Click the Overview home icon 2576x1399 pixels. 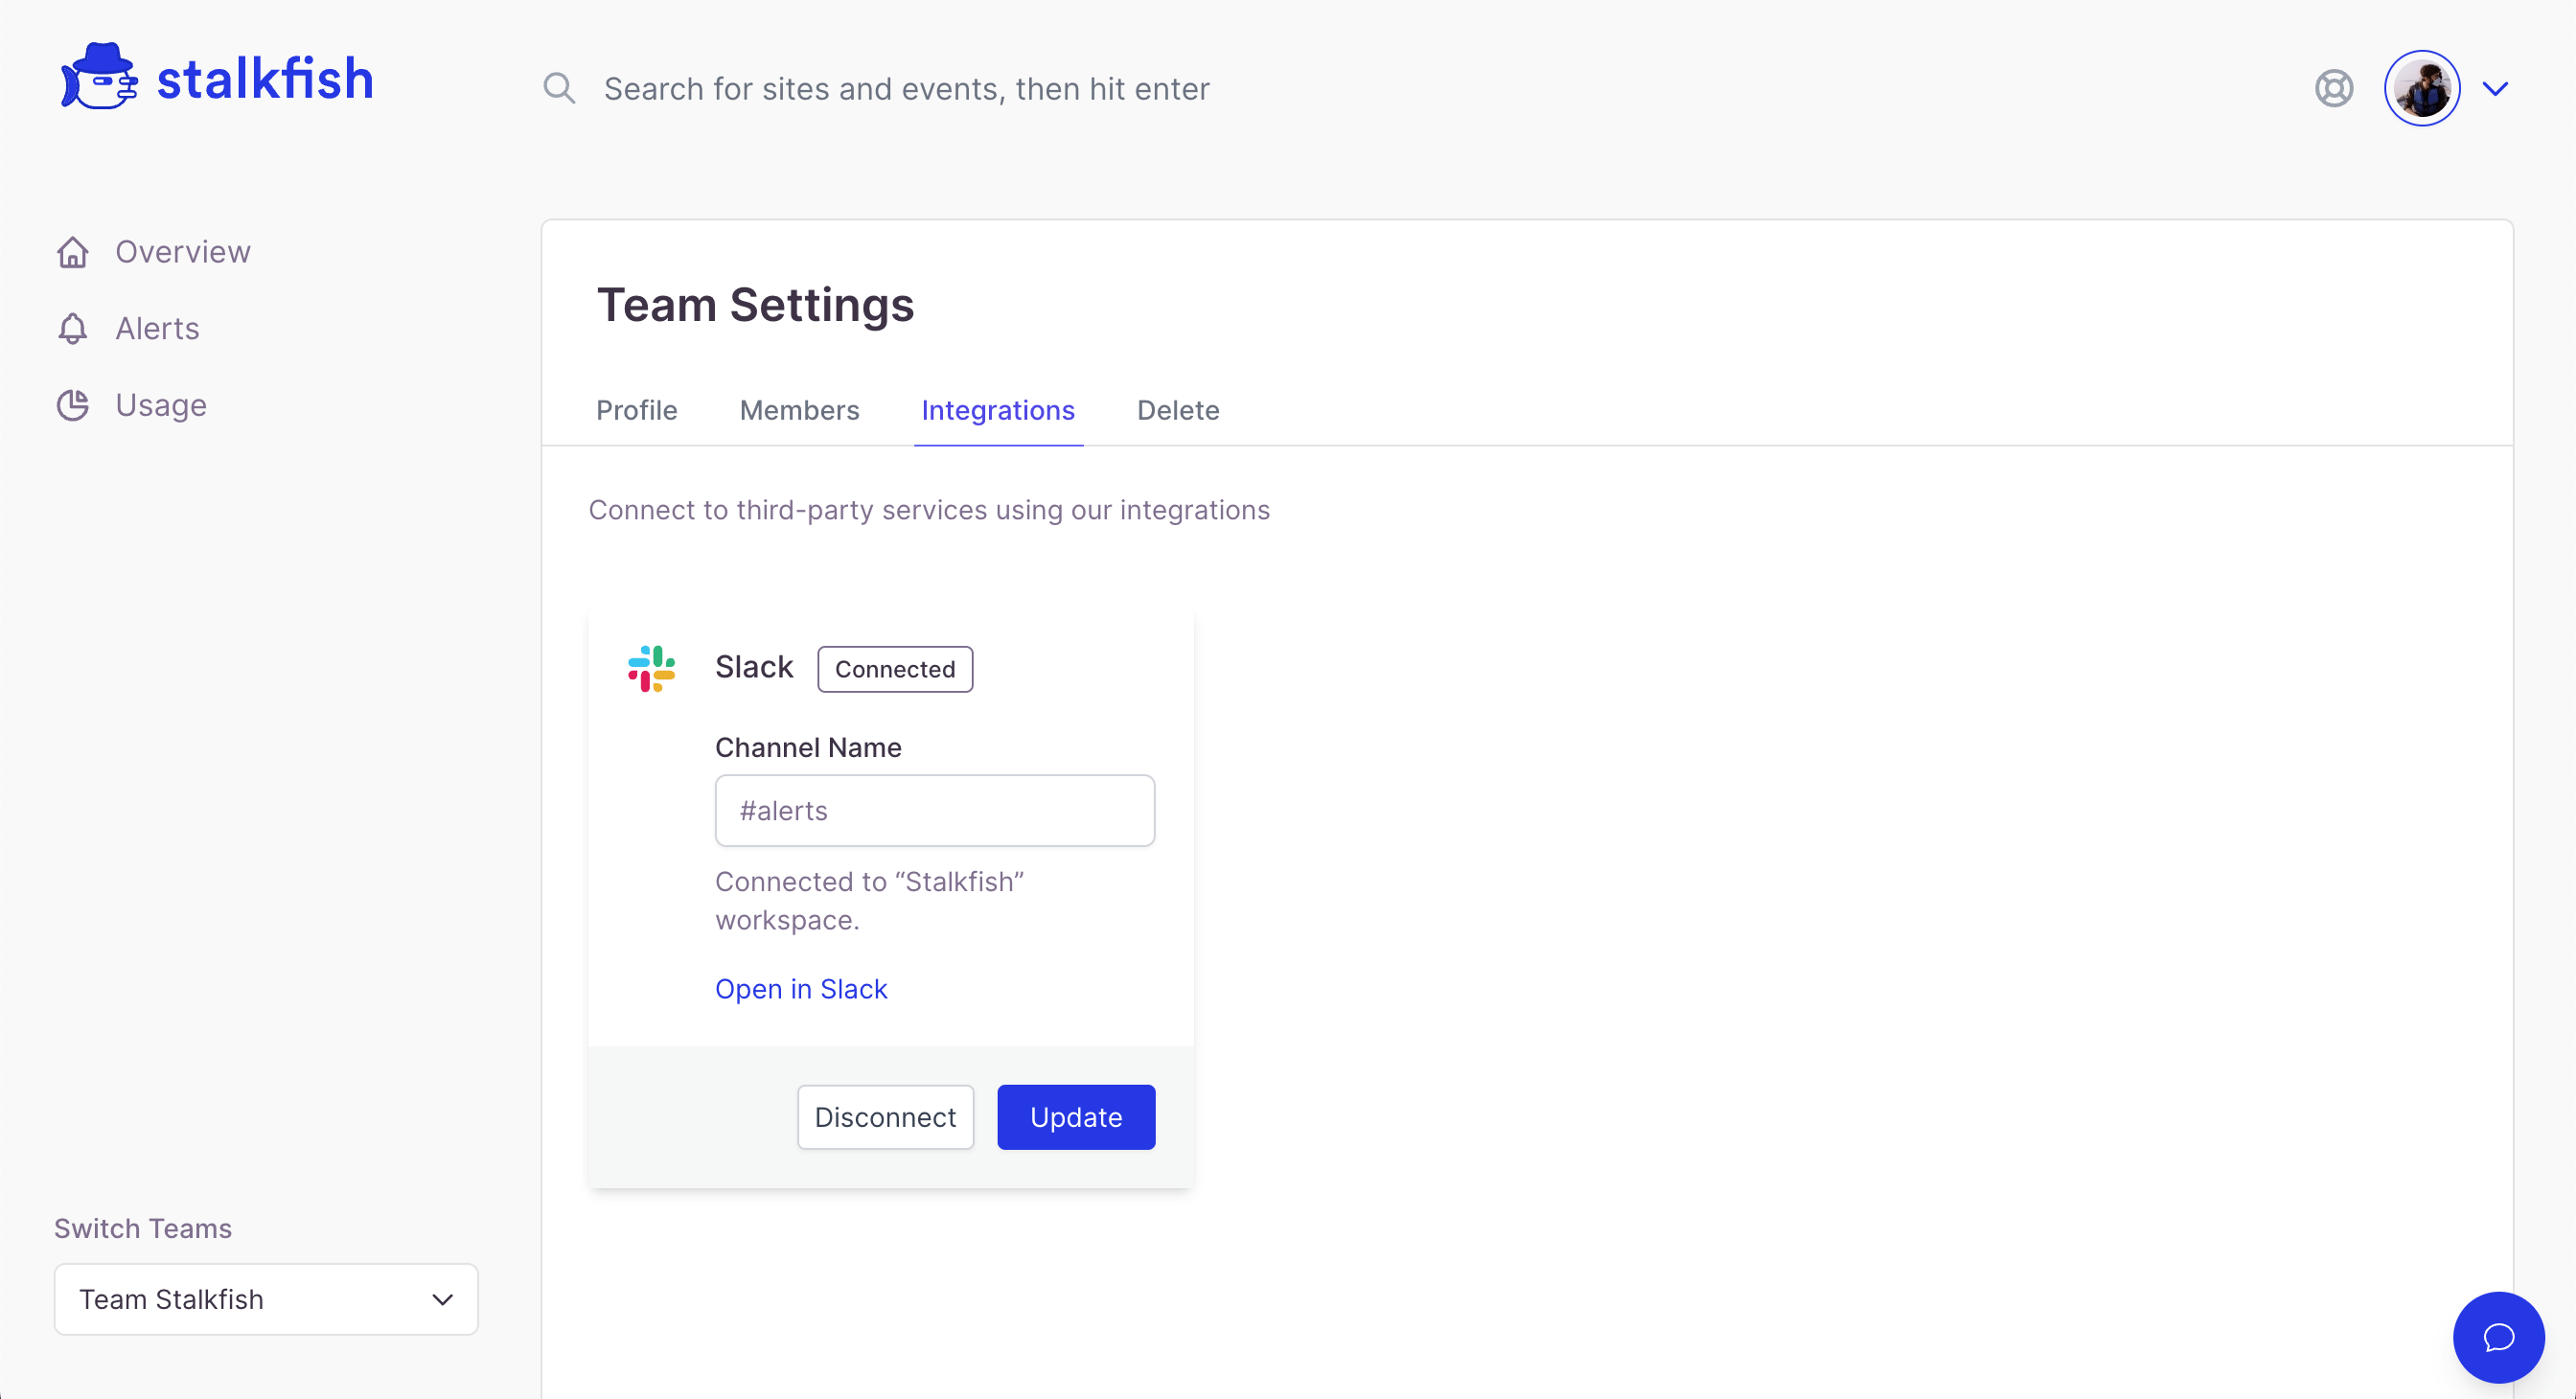click(x=73, y=252)
